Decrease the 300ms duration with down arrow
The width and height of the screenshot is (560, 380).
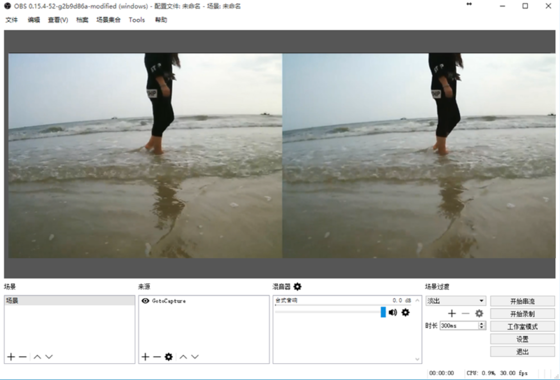click(x=482, y=327)
